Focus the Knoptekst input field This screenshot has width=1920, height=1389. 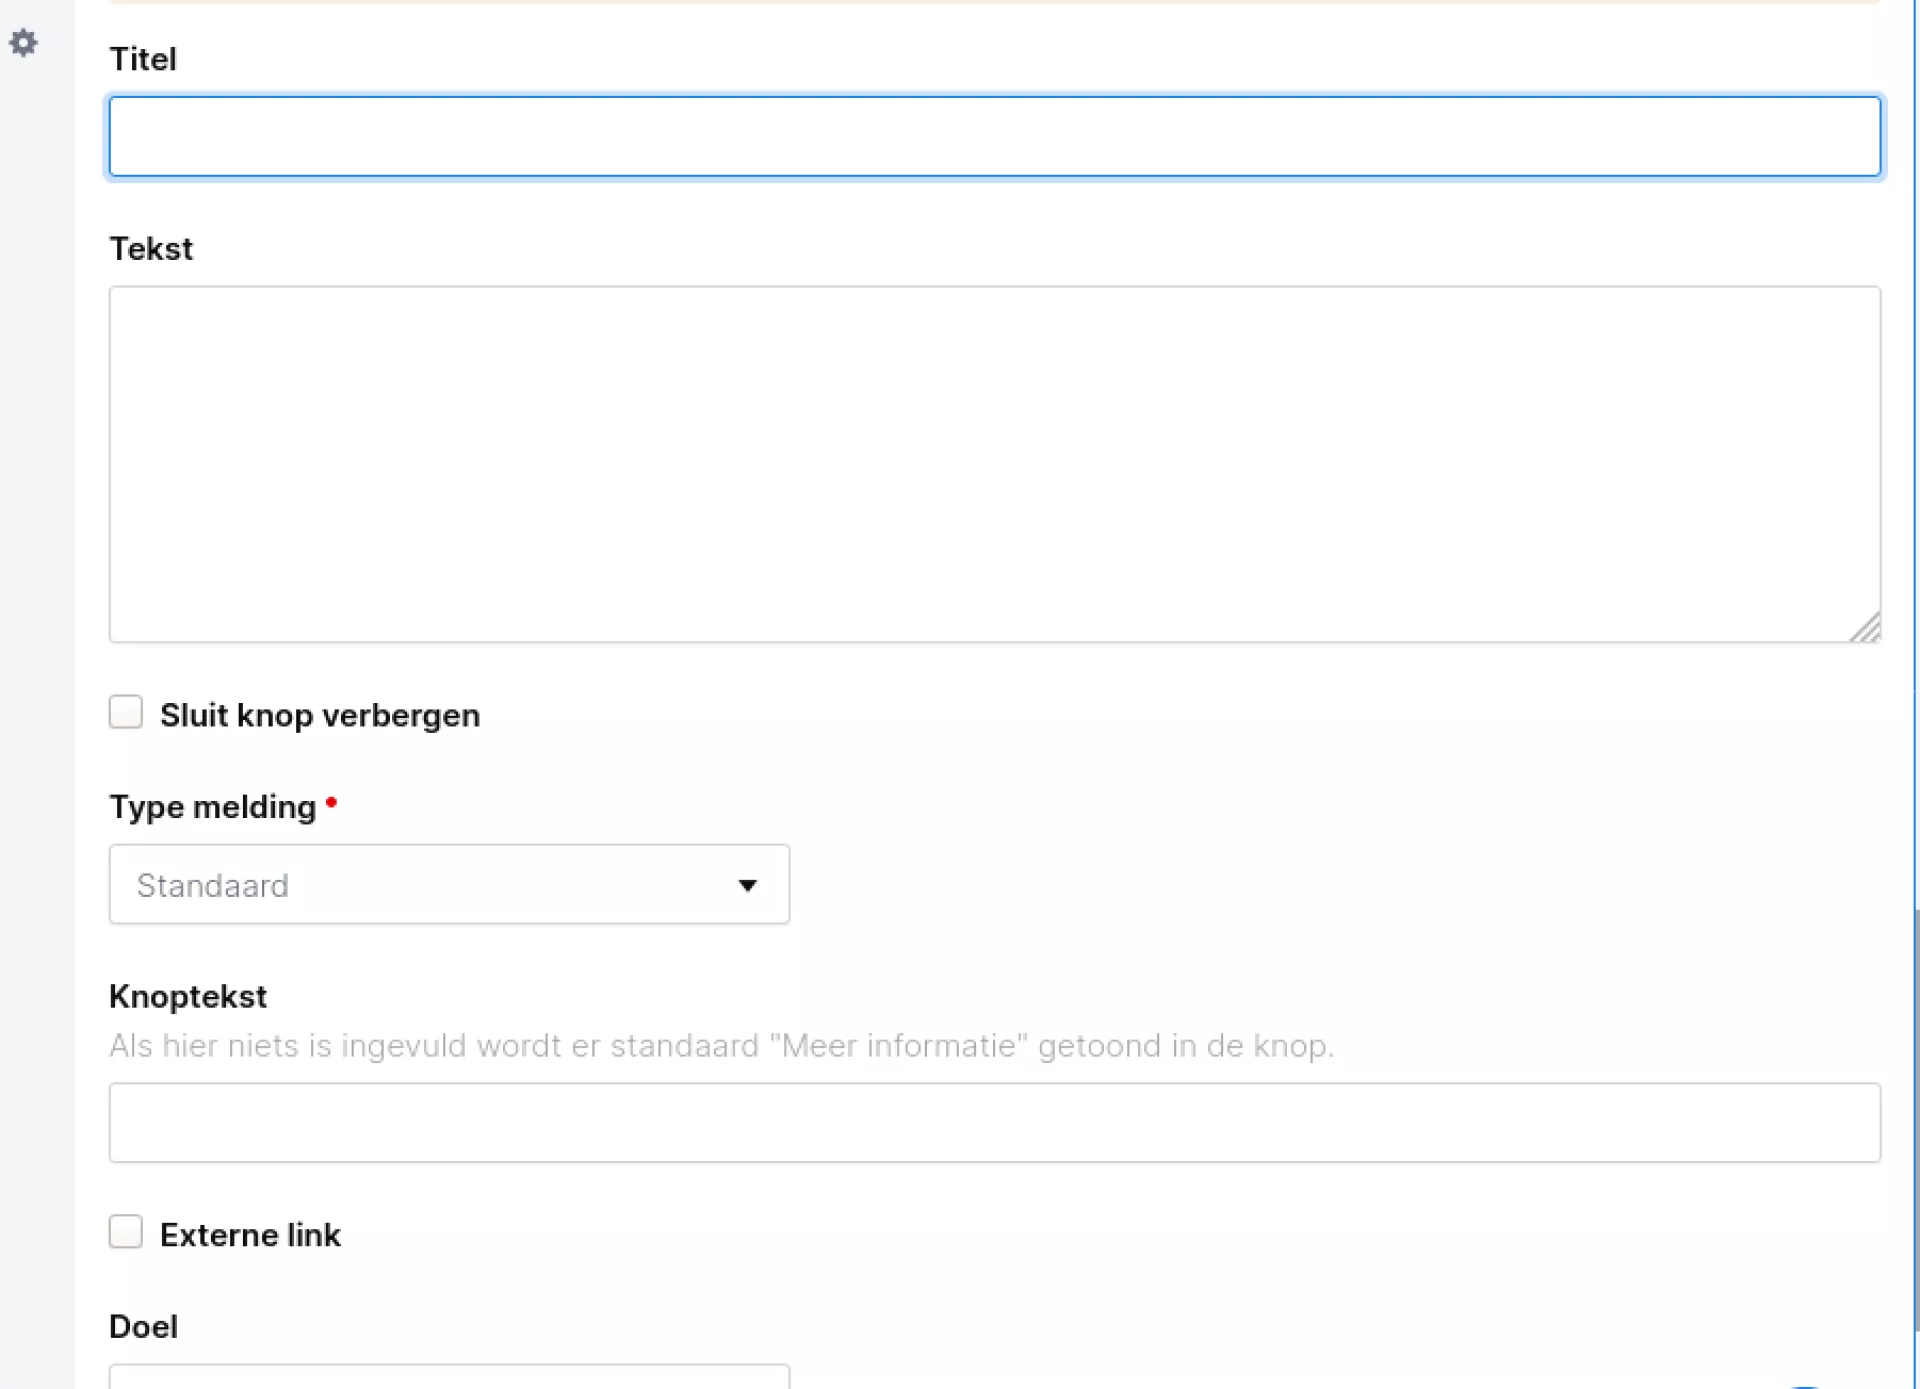click(x=994, y=1123)
